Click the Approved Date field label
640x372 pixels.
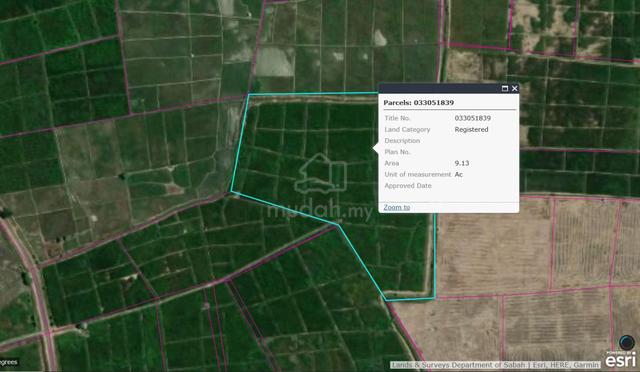(408, 185)
